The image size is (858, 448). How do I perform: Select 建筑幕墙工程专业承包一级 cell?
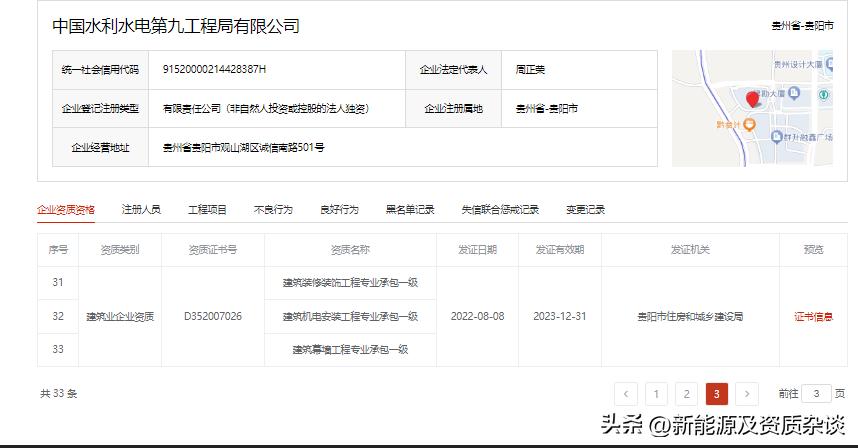350,350
